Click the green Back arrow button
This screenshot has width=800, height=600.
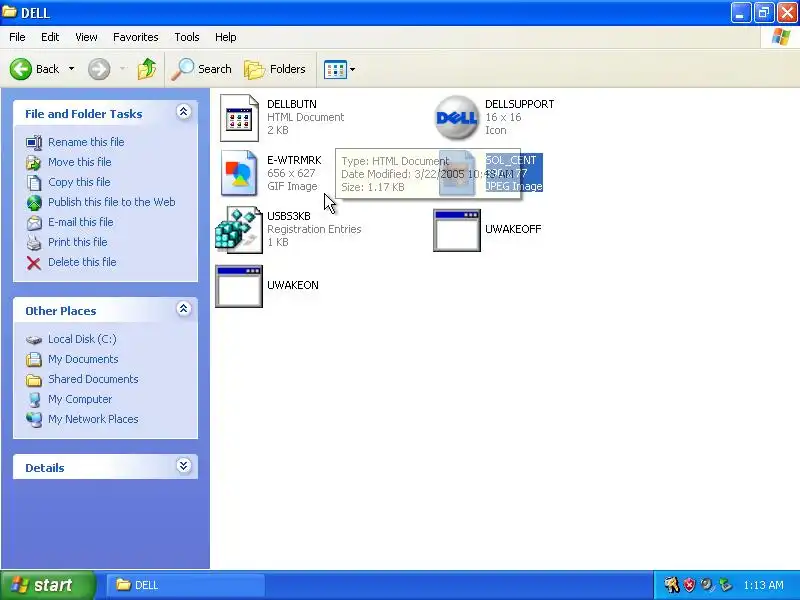(x=21, y=69)
